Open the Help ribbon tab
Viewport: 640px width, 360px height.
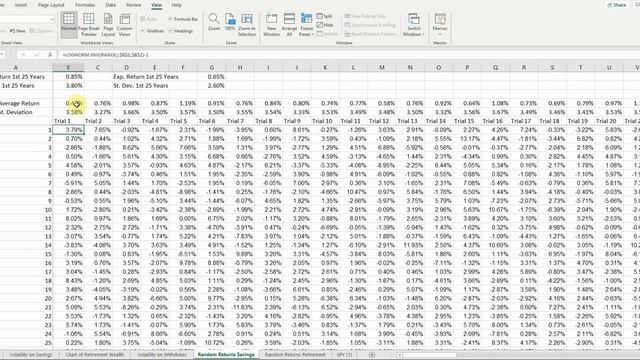176,5
